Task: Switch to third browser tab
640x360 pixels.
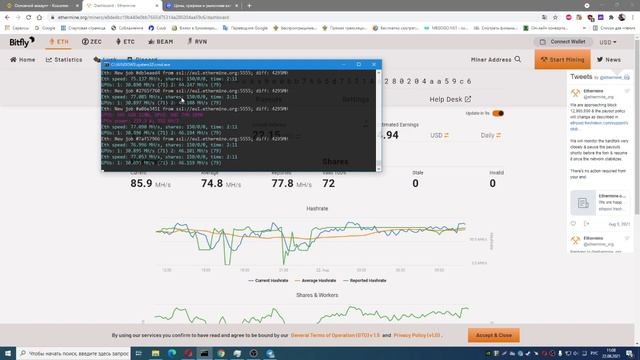Action: click(203, 6)
